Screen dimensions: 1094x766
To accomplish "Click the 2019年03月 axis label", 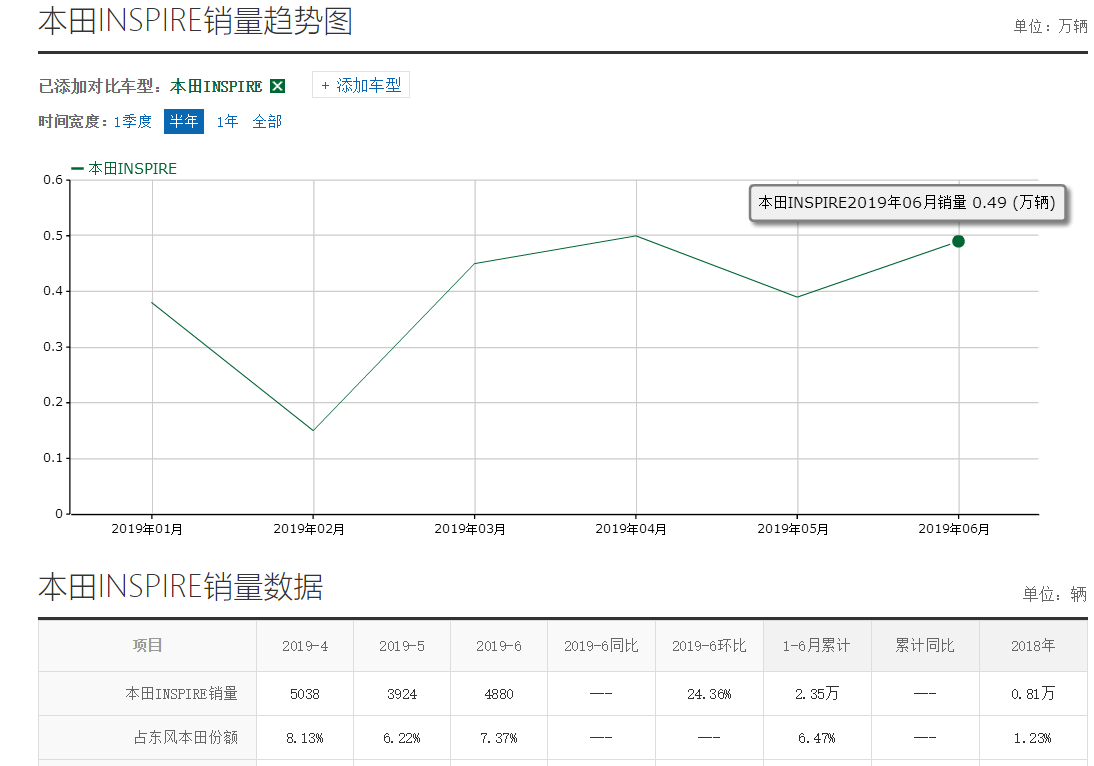I will tap(470, 529).
